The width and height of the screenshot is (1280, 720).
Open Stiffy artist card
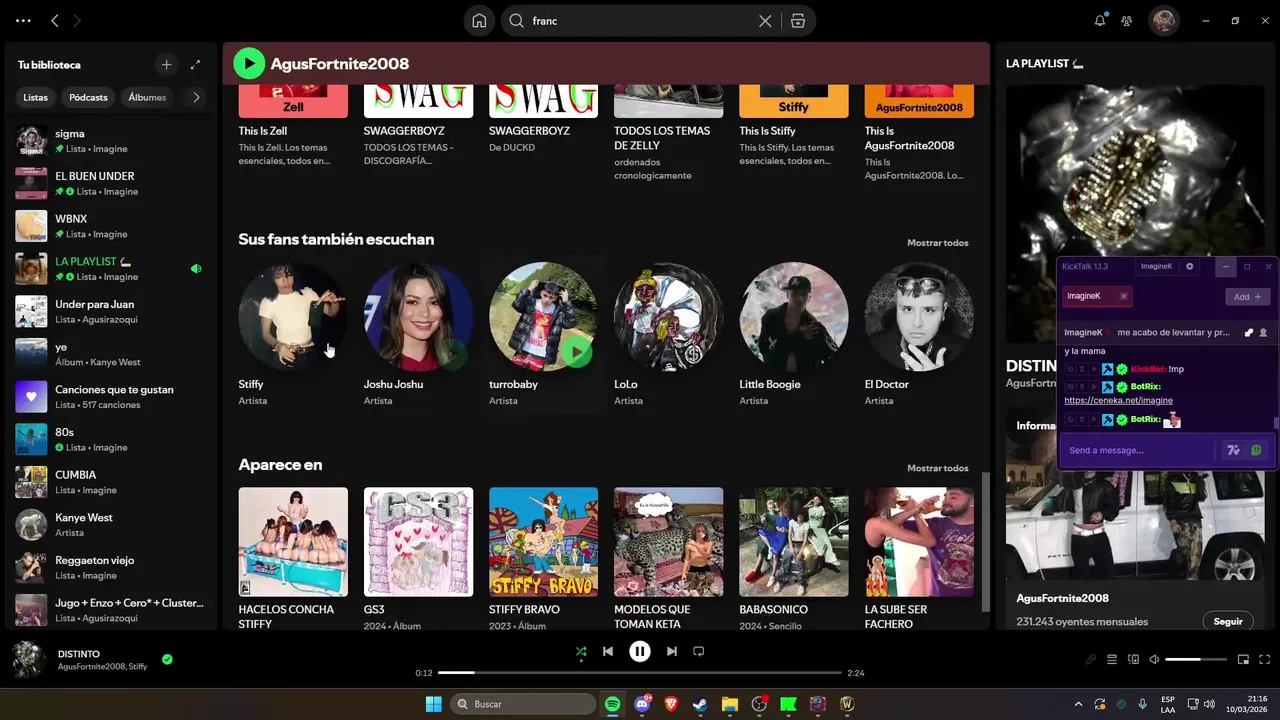[x=293, y=334]
